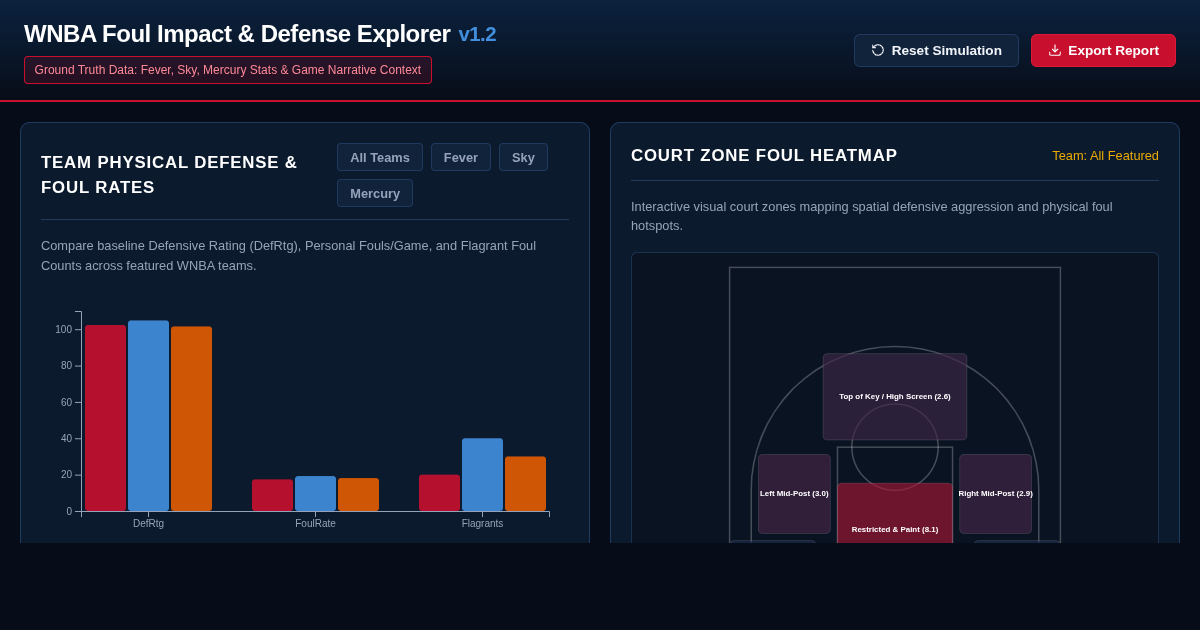
Task: Click the blue FoulRate bar
Action: click(315, 494)
